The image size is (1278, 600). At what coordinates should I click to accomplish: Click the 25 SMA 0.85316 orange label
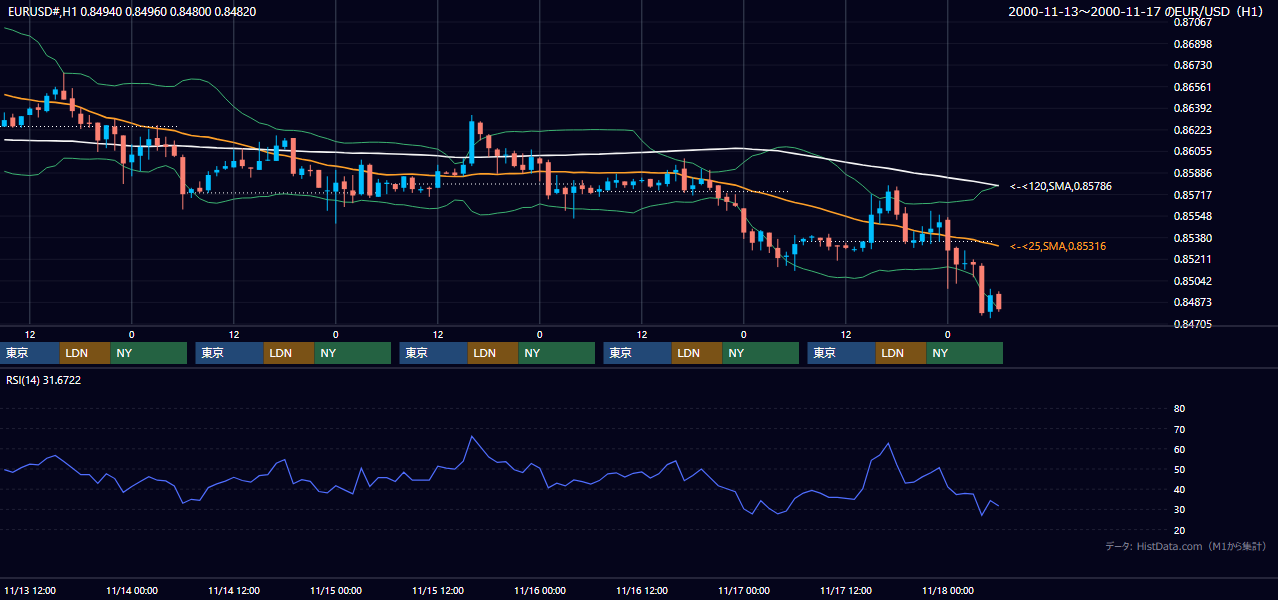(1058, 246)
